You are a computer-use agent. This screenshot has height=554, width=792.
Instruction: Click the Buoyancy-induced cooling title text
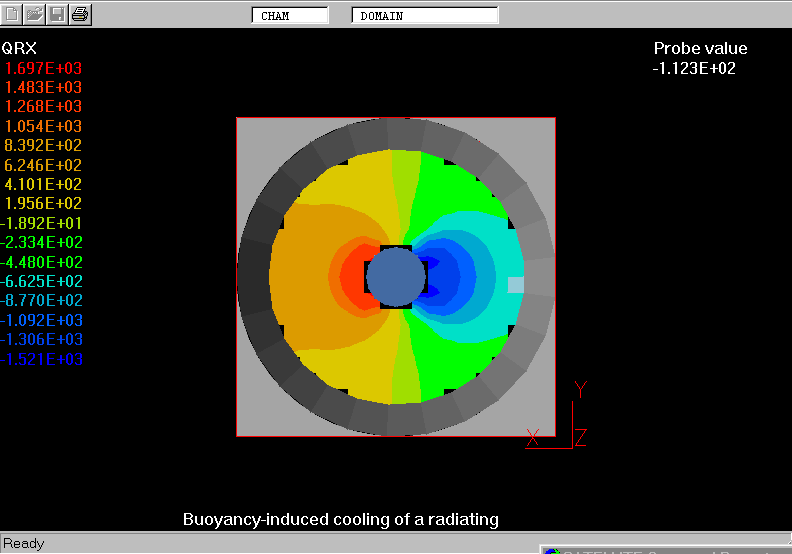point(340,520)
